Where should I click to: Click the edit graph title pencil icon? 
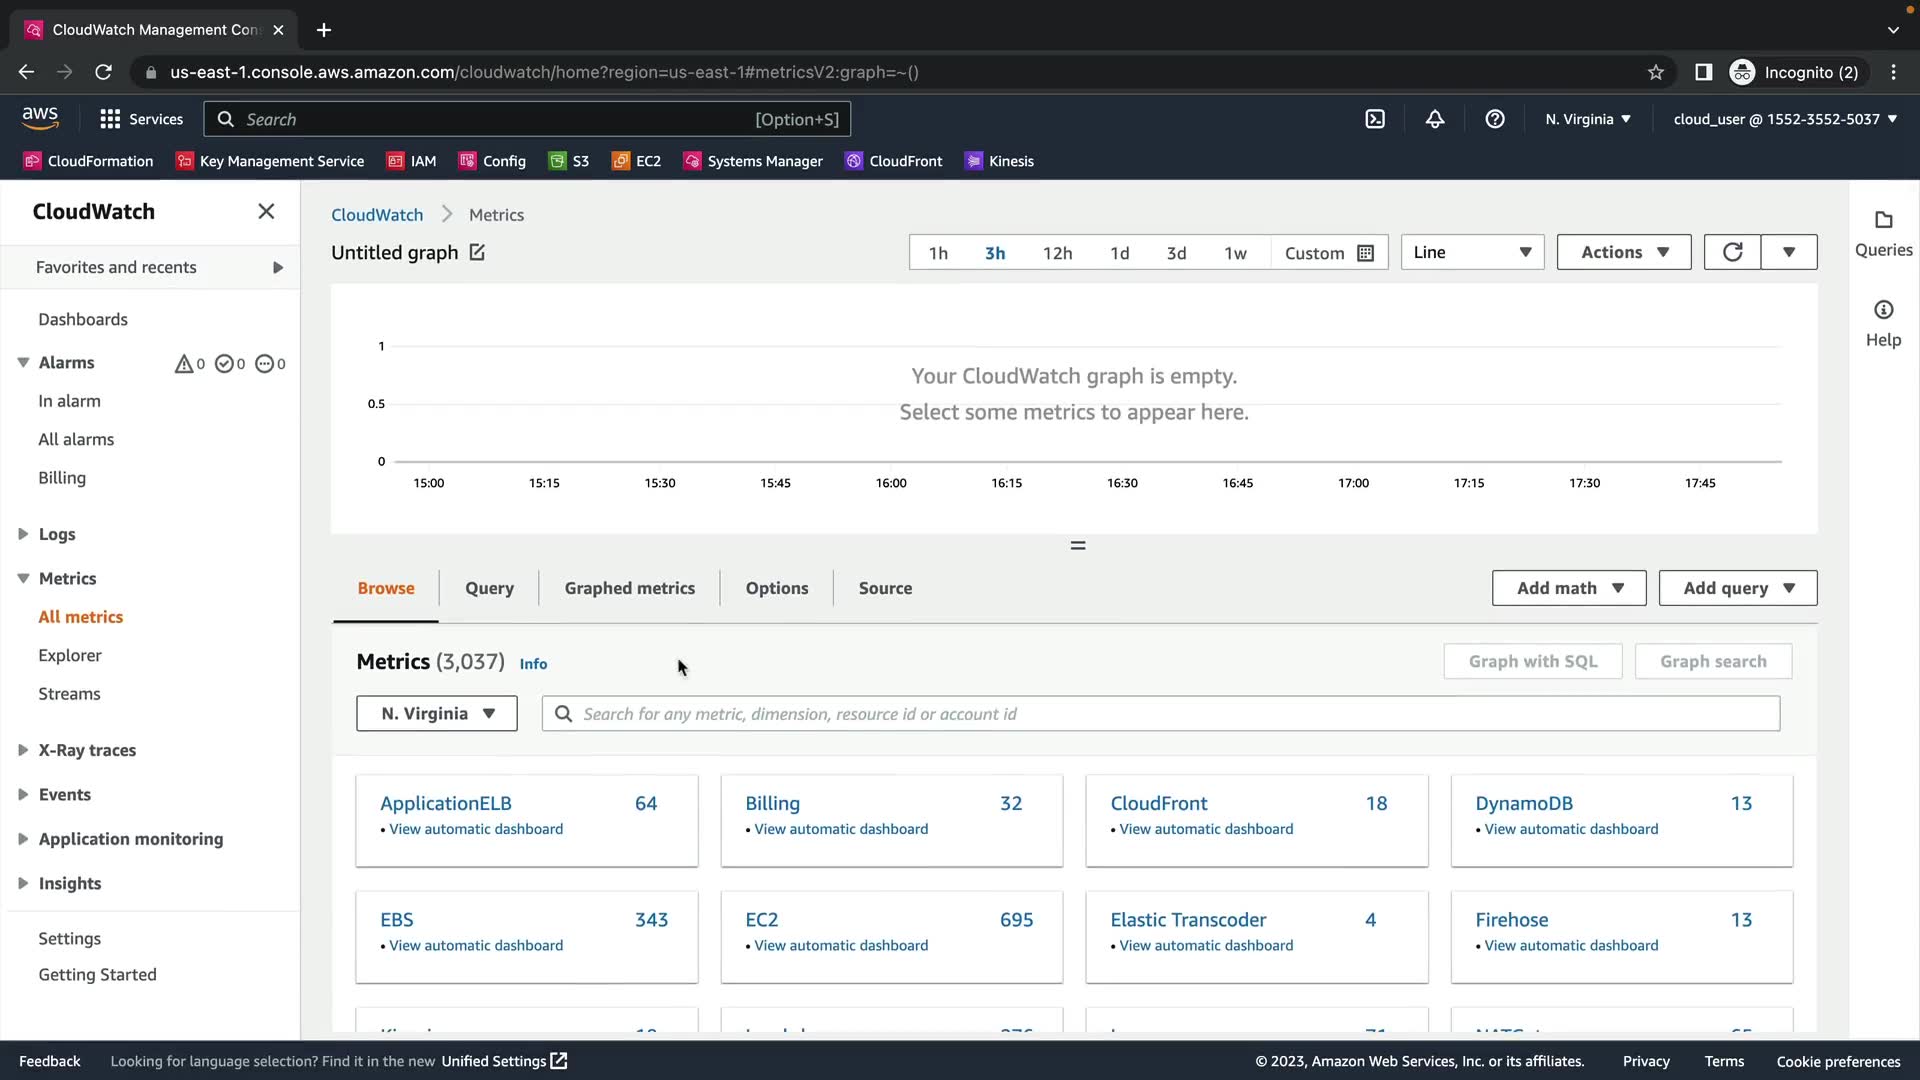477,253
